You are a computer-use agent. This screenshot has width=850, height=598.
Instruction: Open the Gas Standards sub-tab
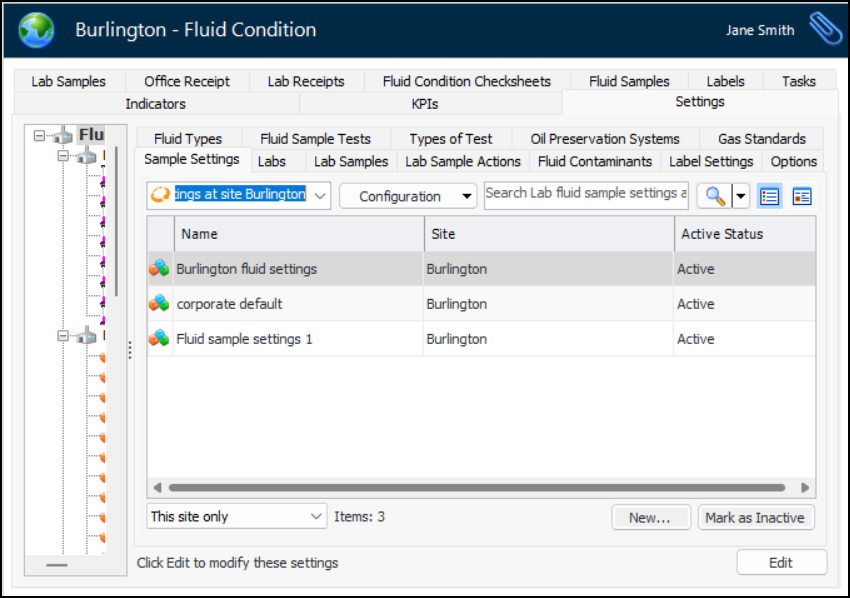pos(762,139)
